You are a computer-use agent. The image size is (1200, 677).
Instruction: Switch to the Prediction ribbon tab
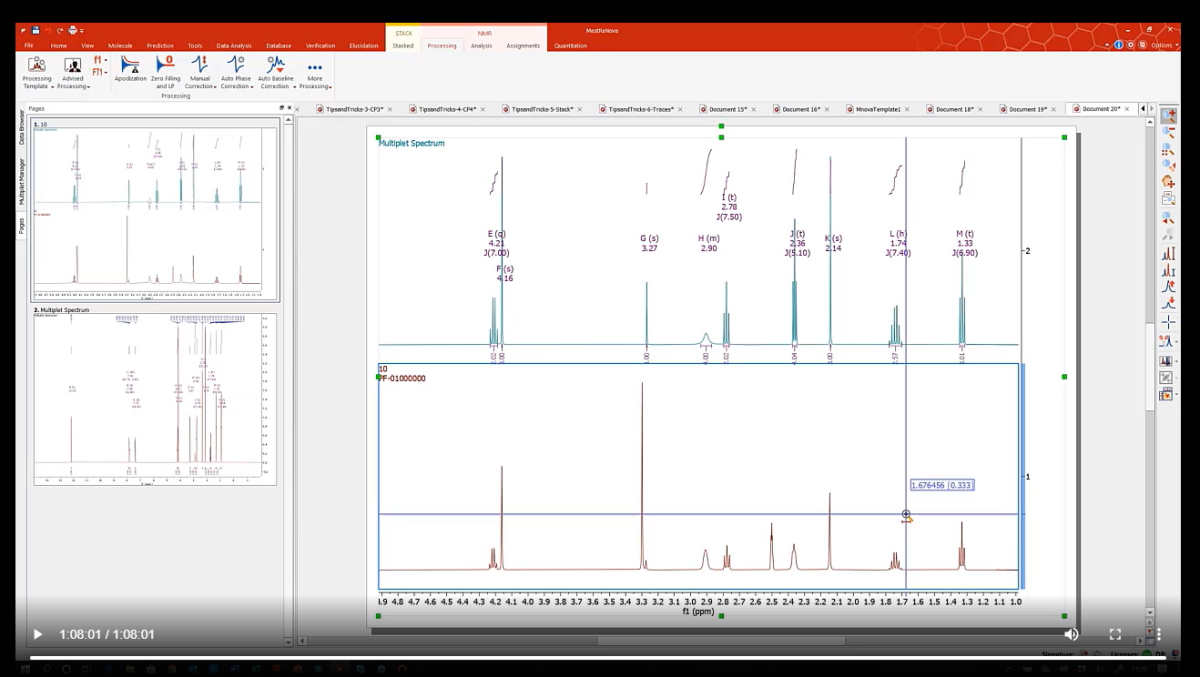click(x=160, y=45)
